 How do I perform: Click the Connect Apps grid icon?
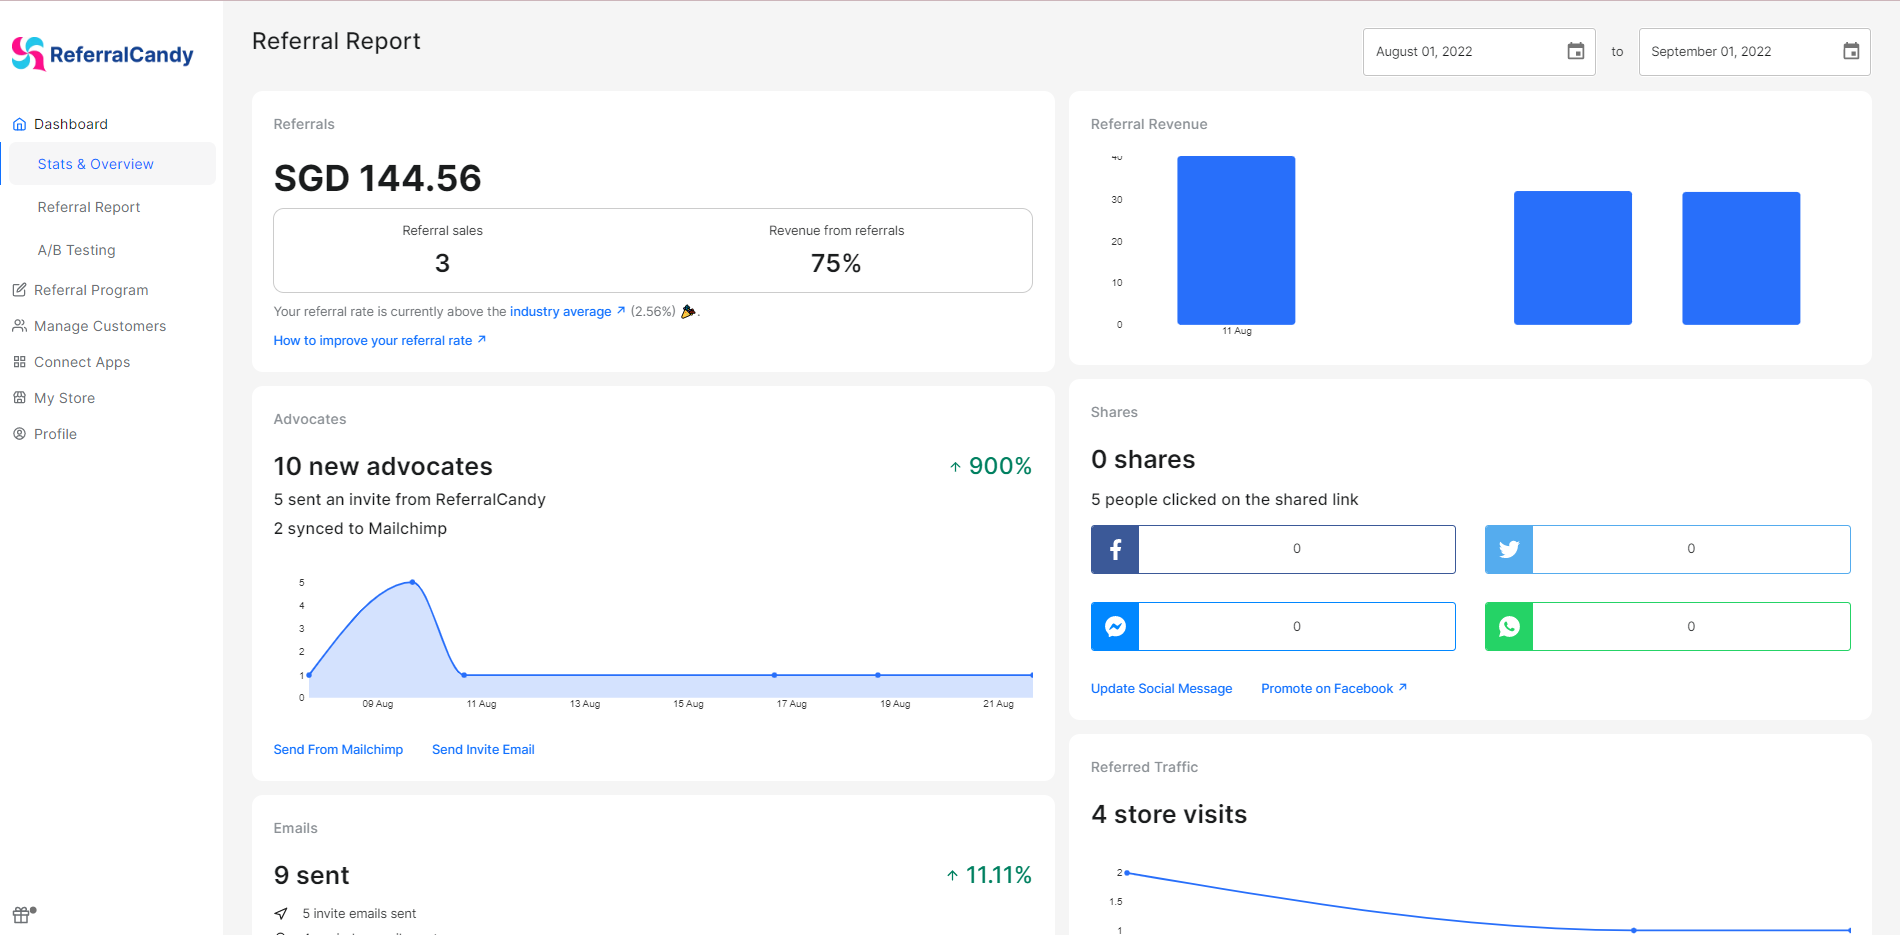coord(19,361)
